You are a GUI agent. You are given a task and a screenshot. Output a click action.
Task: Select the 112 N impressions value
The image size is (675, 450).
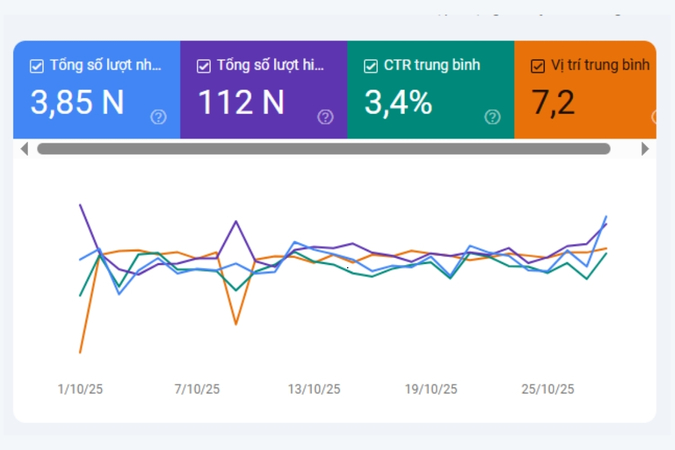point(241,102)
